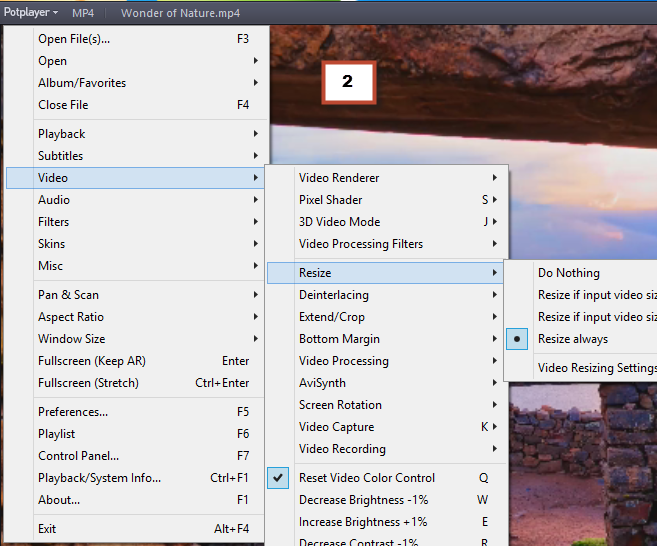
Task: Open the Extend/Crop submenu
Action: coord(385,317)
